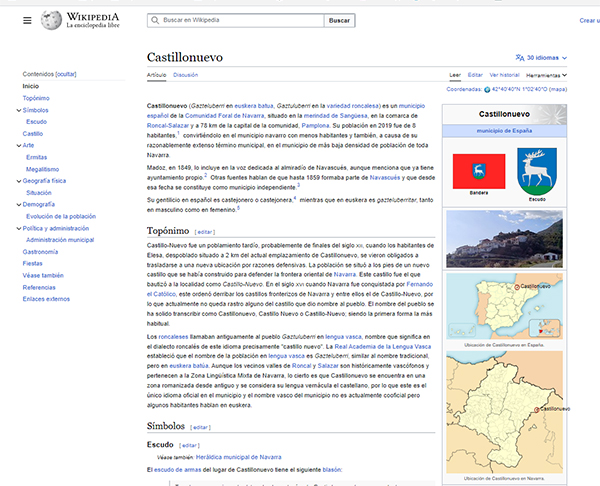Image resolution: width=600 pixels, height=486 pixels.
Task: Collapse the Geografía física sidebar section
Action: click(18, 180)
